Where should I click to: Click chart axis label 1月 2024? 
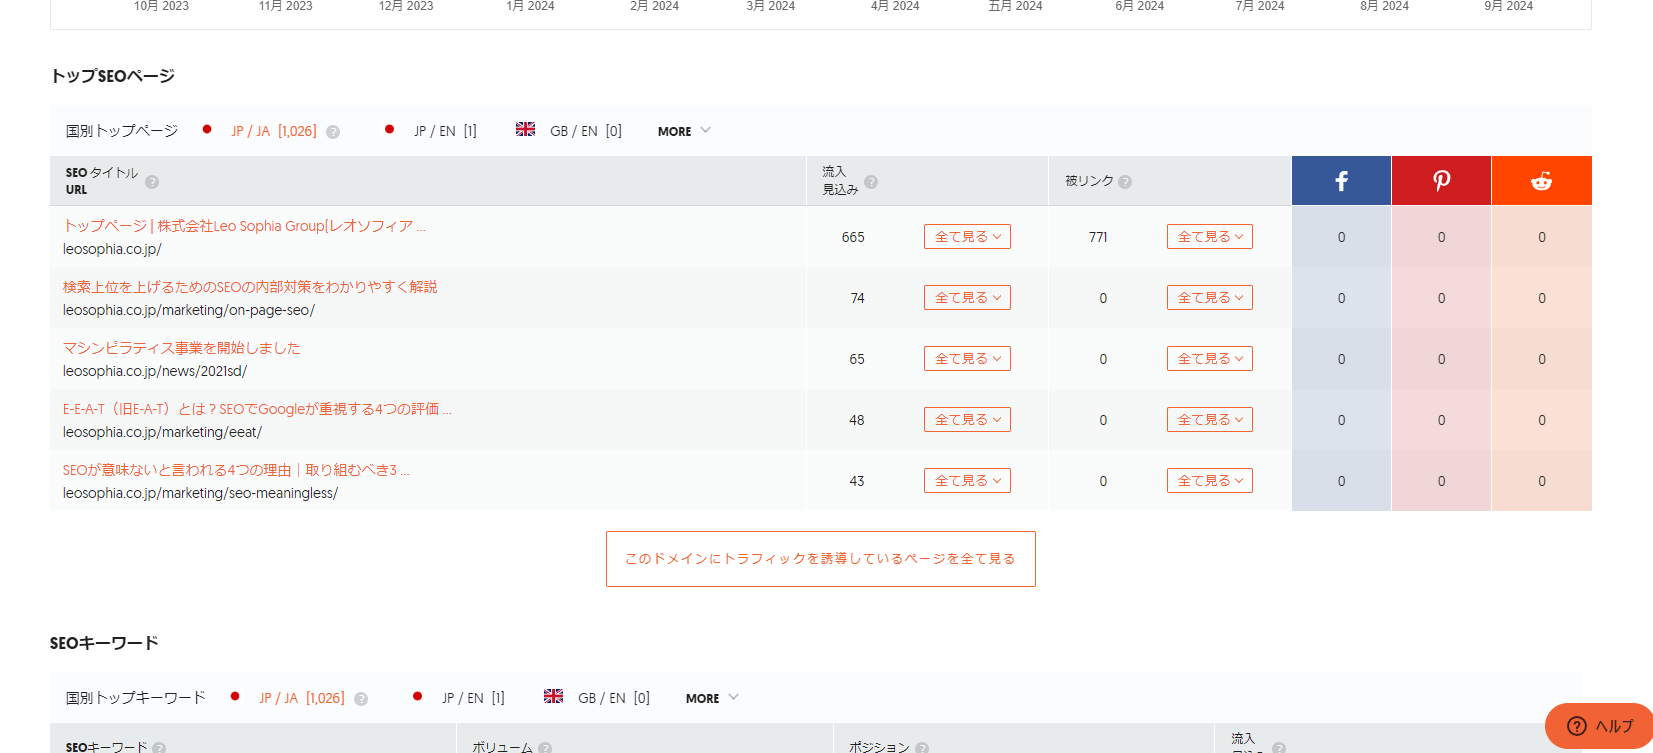[x=530, y=6]
